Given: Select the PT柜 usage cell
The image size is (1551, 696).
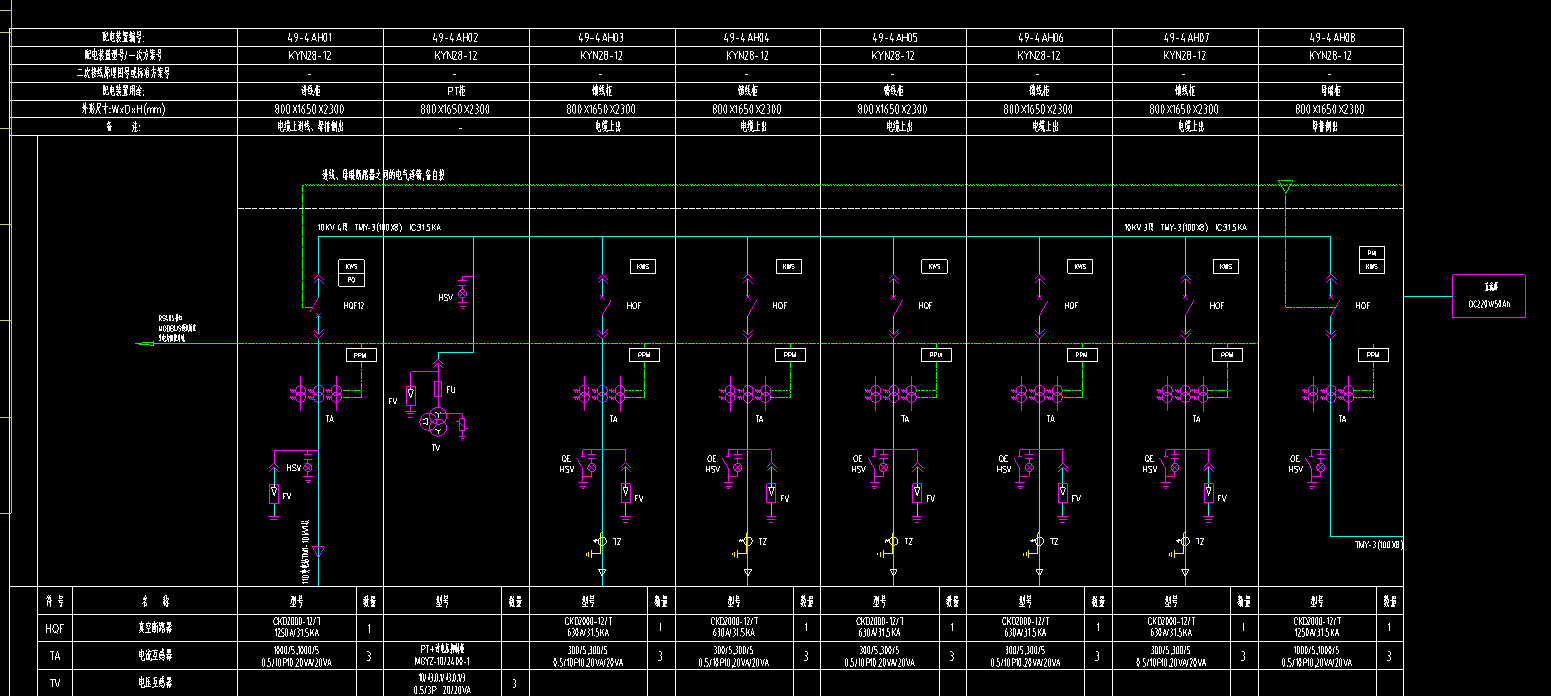Looking at the screenshot, I should click(456, 91).
